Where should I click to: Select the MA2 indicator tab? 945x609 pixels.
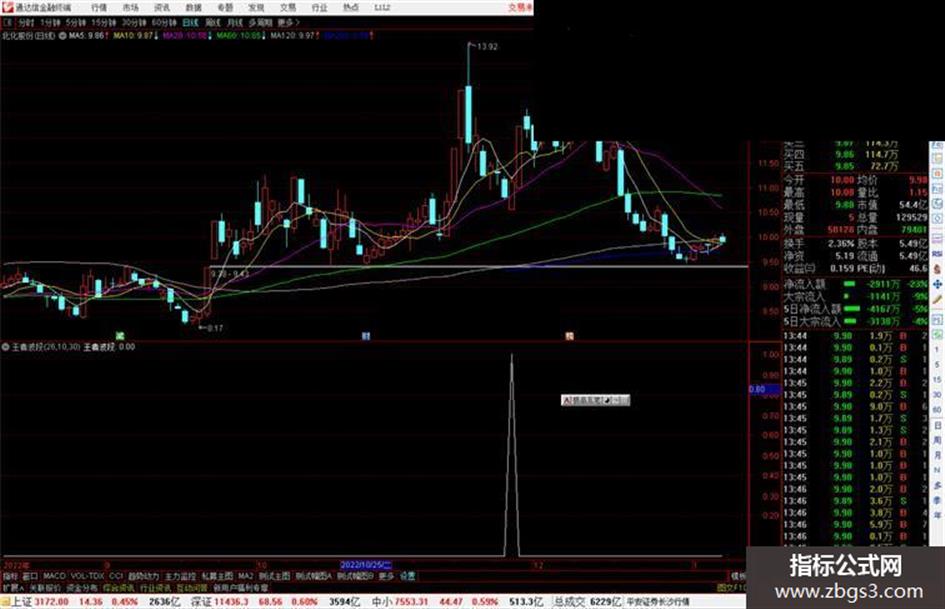(245, 576)
